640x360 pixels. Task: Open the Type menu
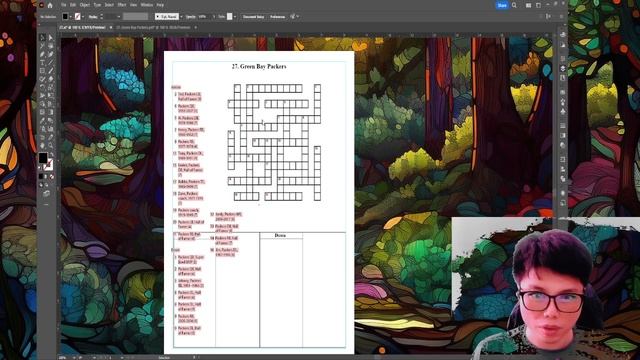tap(97, 5)
